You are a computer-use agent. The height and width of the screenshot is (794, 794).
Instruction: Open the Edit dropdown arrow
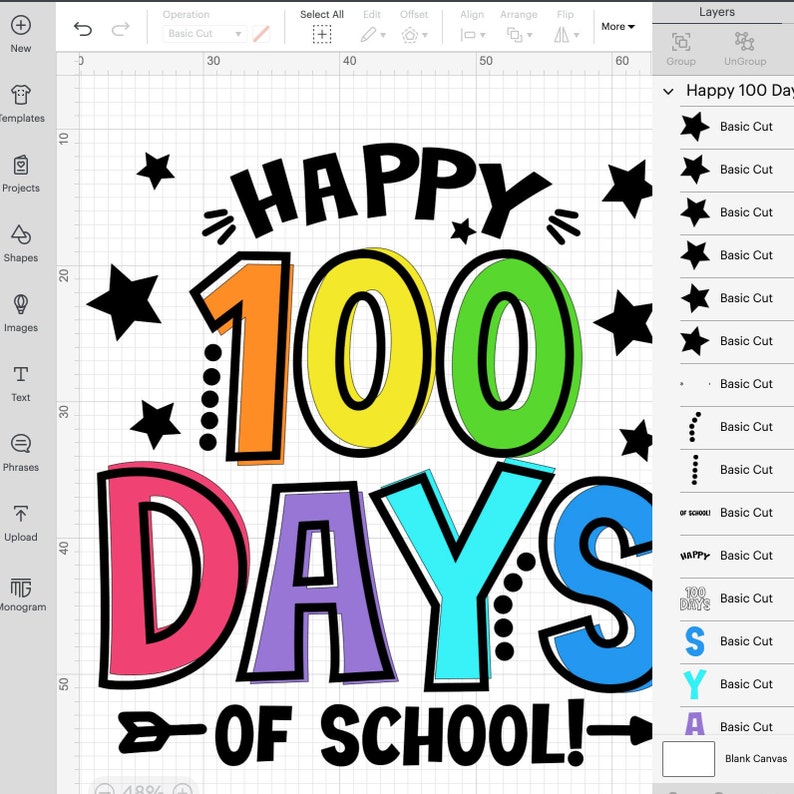coord(383,35)
